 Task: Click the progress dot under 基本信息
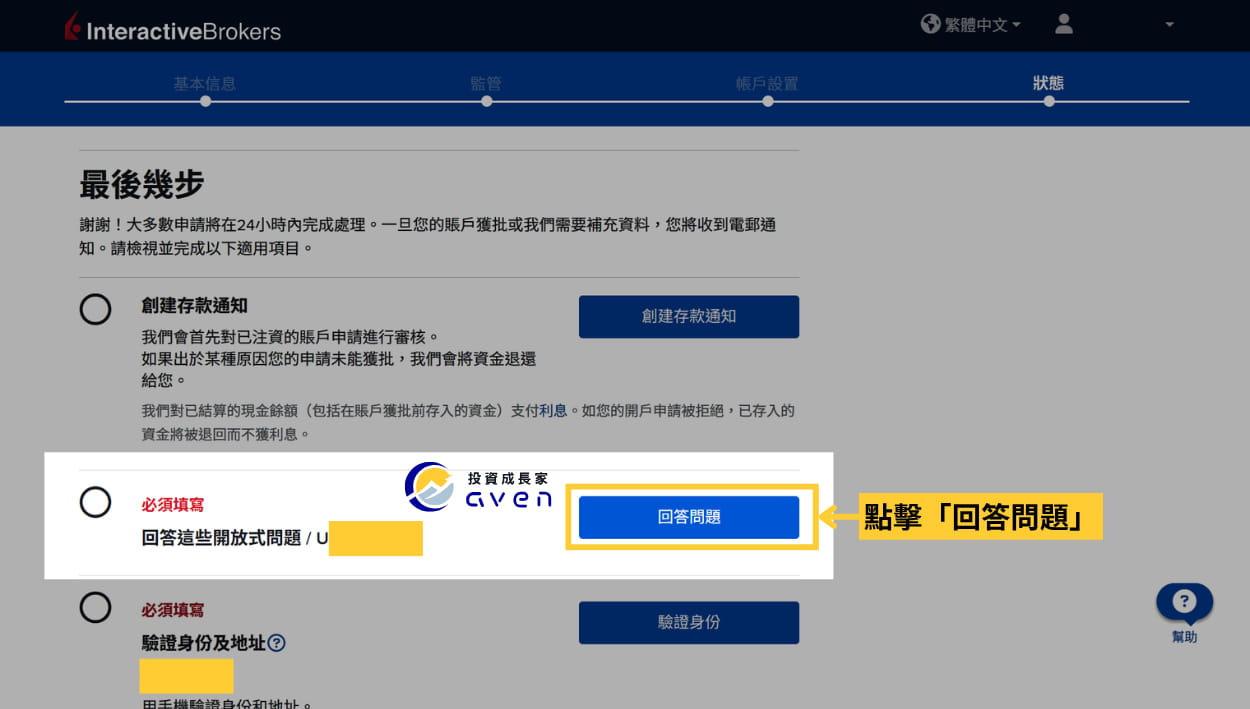pos(205,101)
